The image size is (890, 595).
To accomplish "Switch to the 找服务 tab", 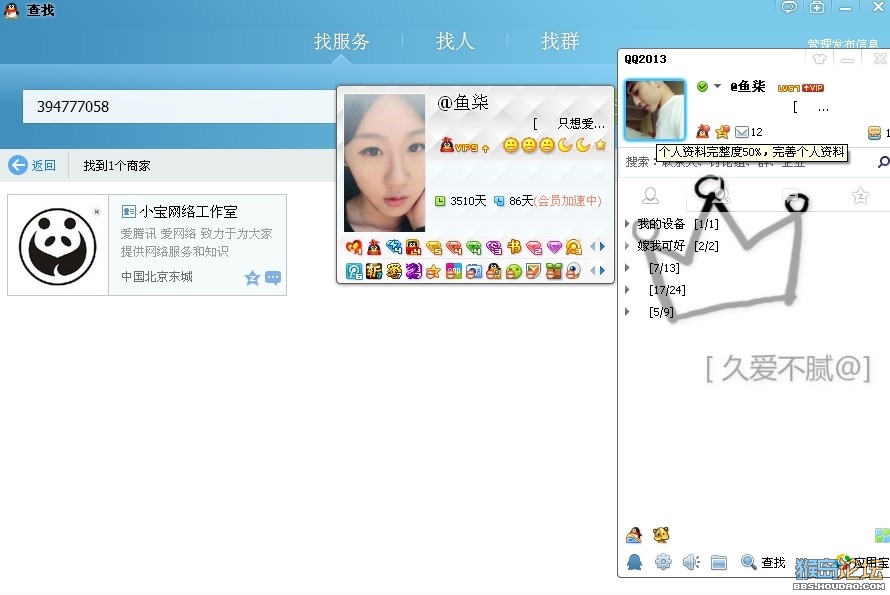I will (342, 41).
